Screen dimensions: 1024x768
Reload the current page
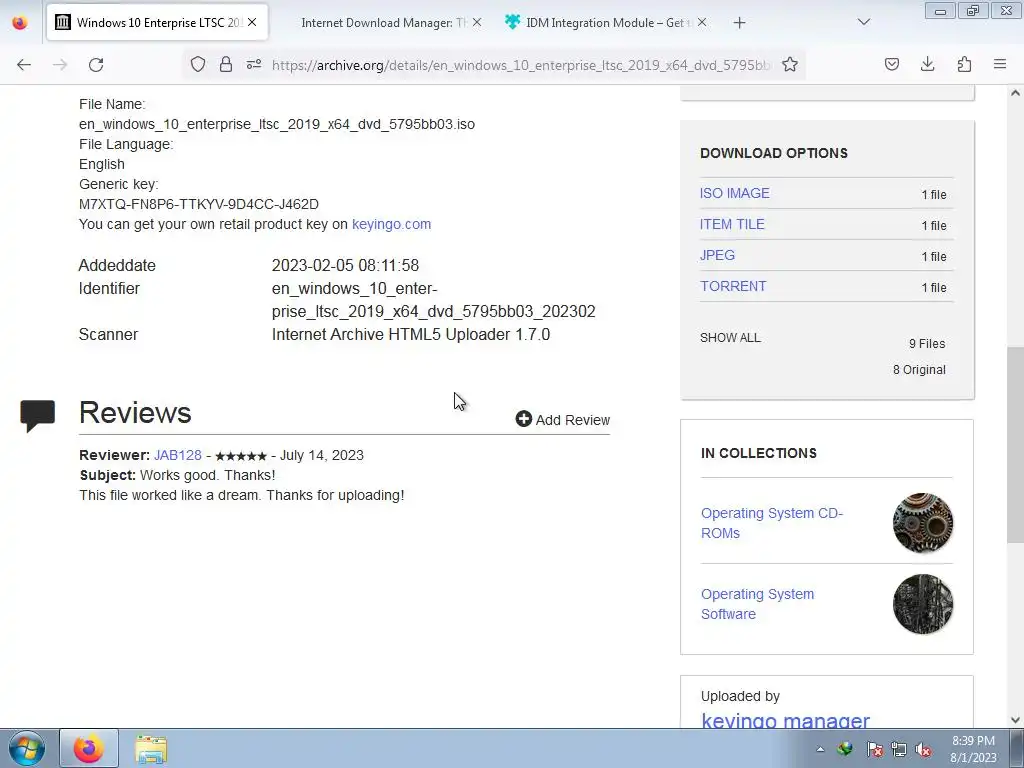click(96, 65)
